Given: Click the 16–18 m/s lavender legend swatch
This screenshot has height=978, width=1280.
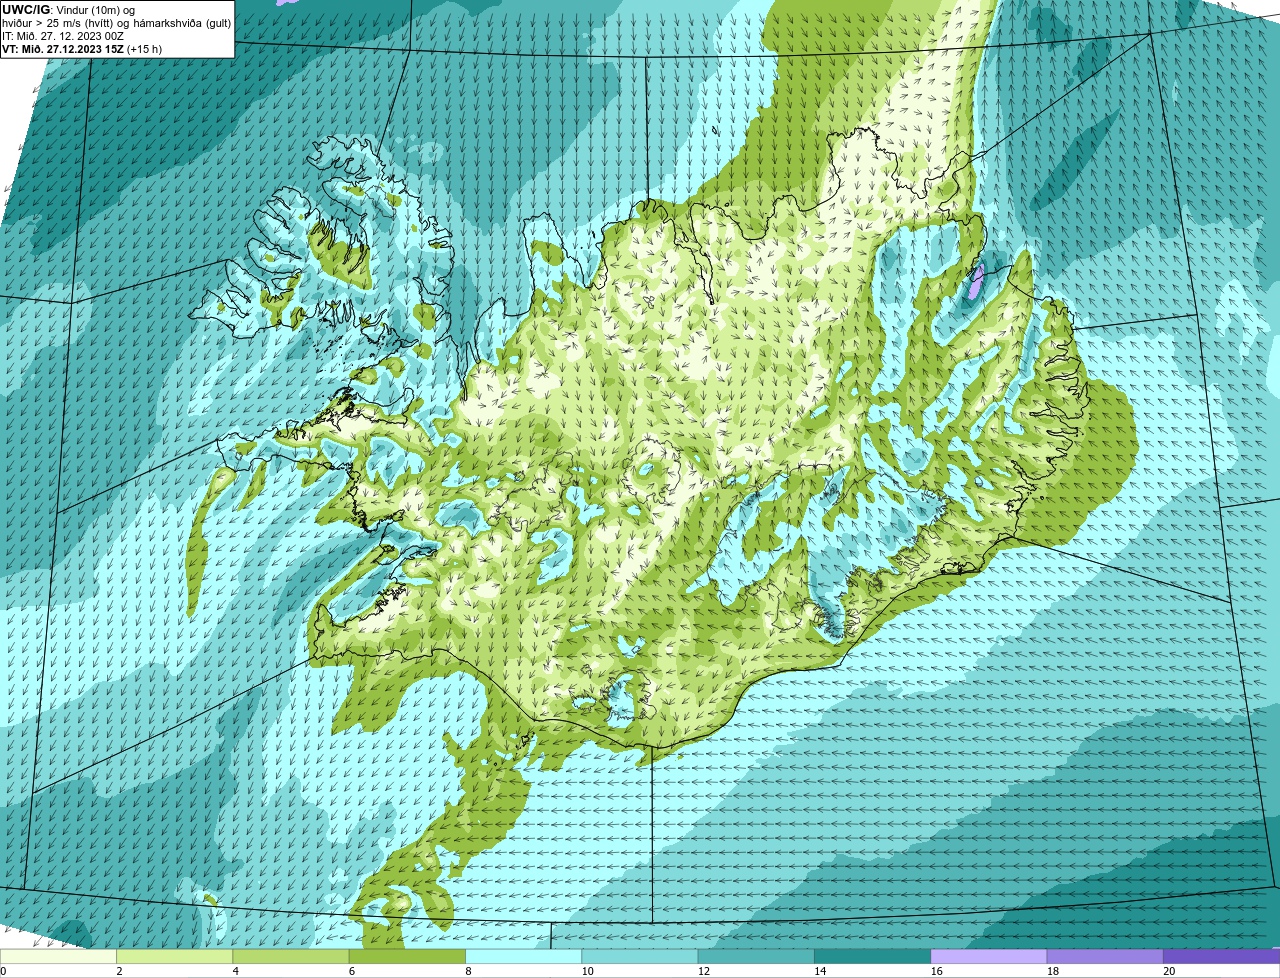Looking at the screenshot, I should pyautogui.click(x=989, y=956).
